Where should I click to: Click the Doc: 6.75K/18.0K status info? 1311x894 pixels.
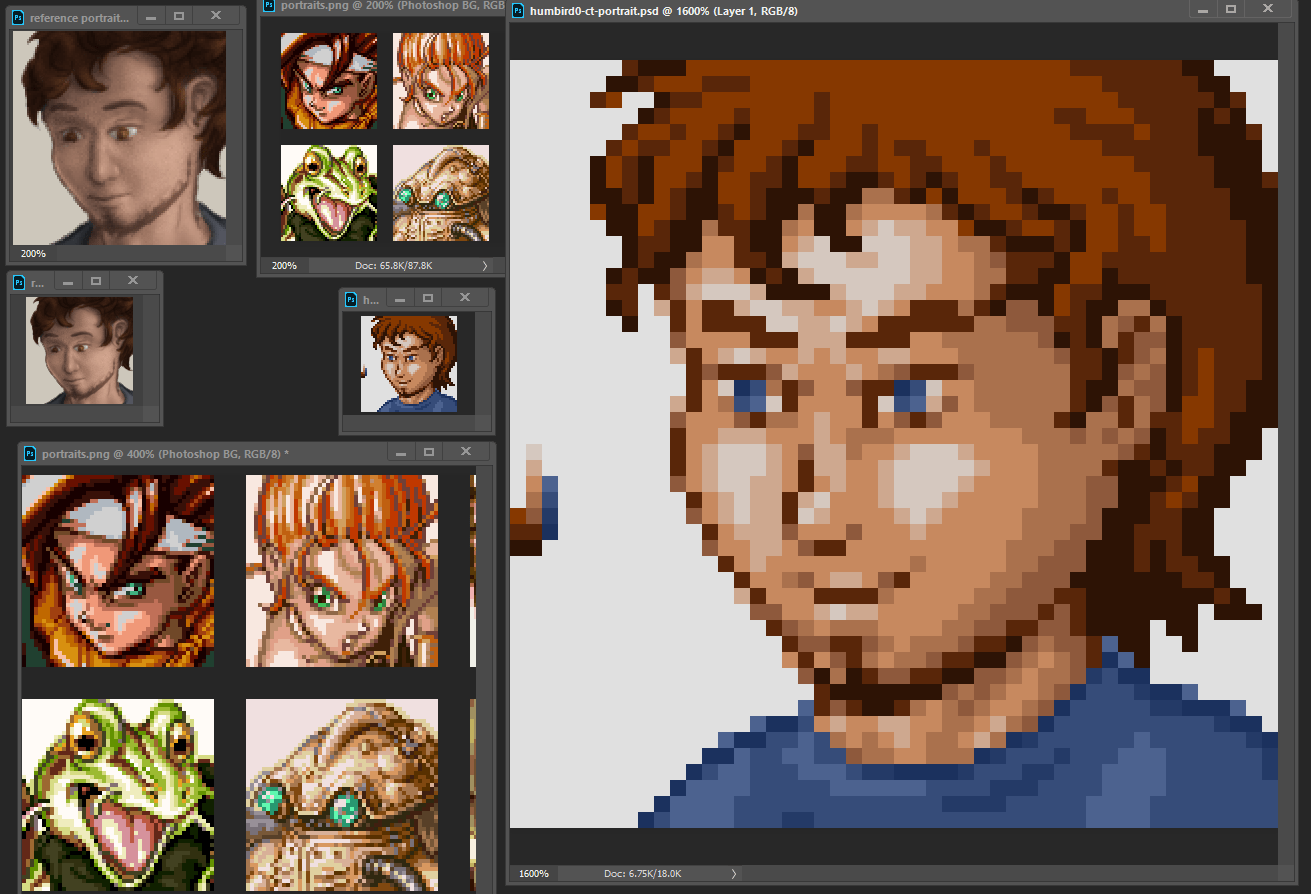click(641, 874)
